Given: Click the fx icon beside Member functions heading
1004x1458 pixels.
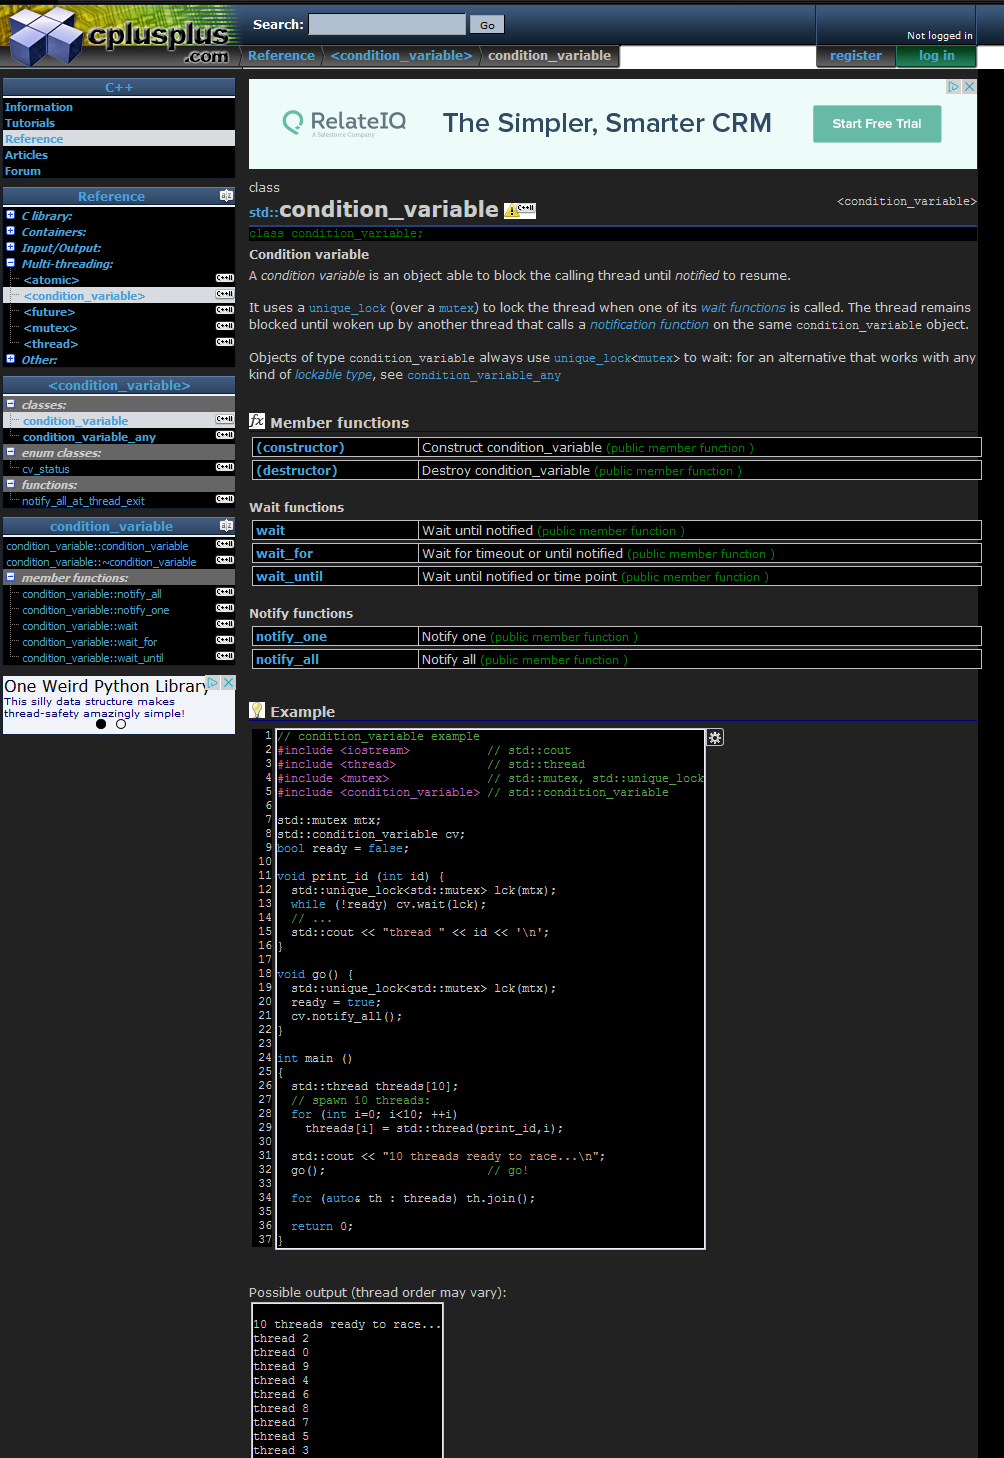Looking at the screenshot, I should [256, 422].
